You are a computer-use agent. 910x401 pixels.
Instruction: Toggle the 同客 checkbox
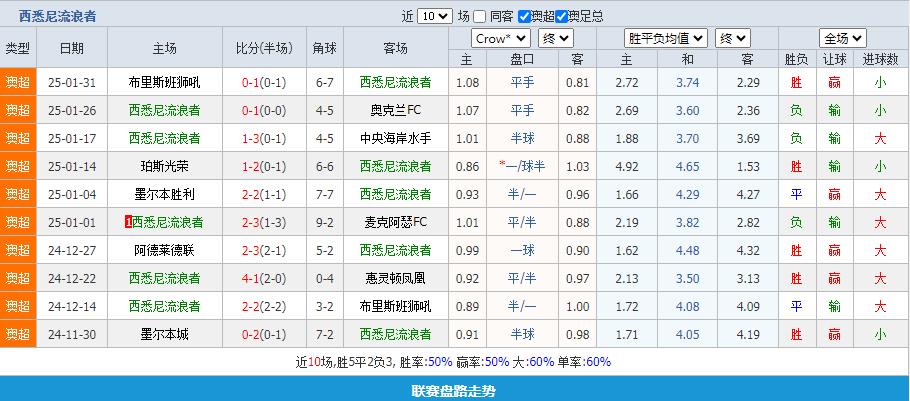(x=480, y=16)
